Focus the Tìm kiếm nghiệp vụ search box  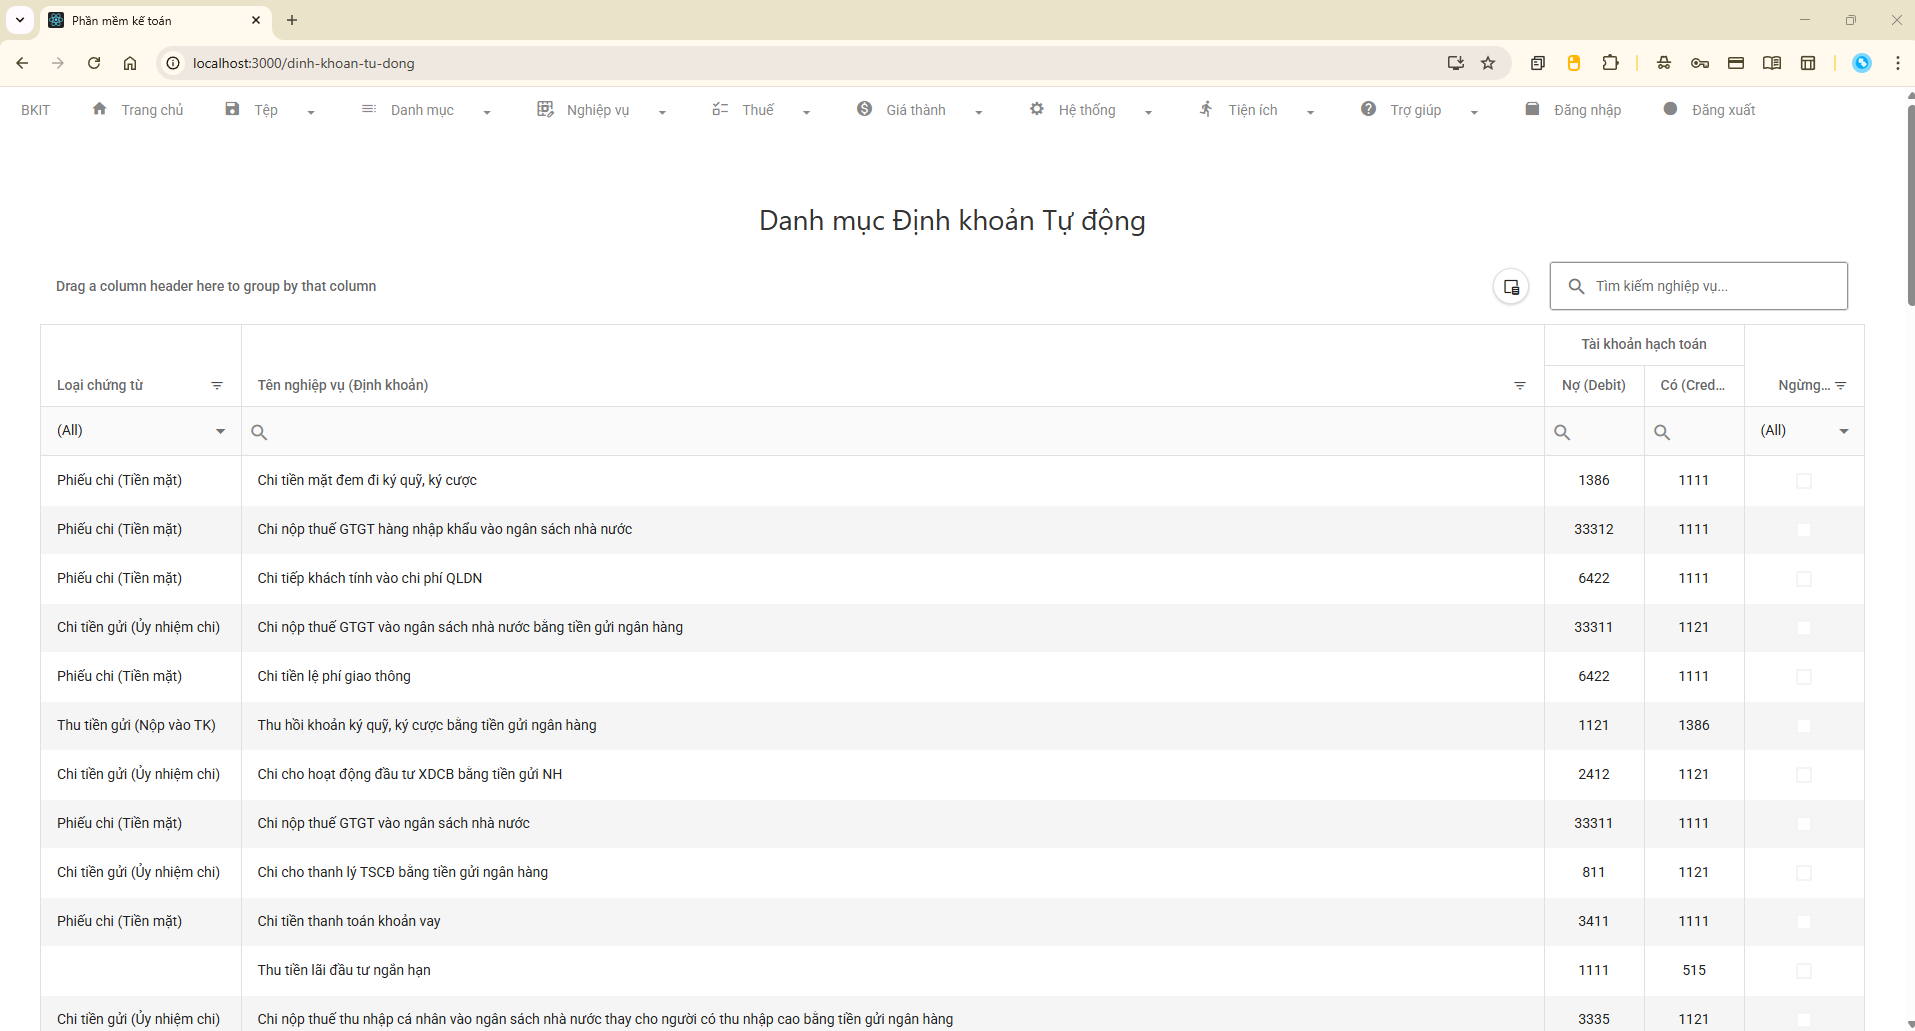pyautogui.click(x=1699, y=286)
